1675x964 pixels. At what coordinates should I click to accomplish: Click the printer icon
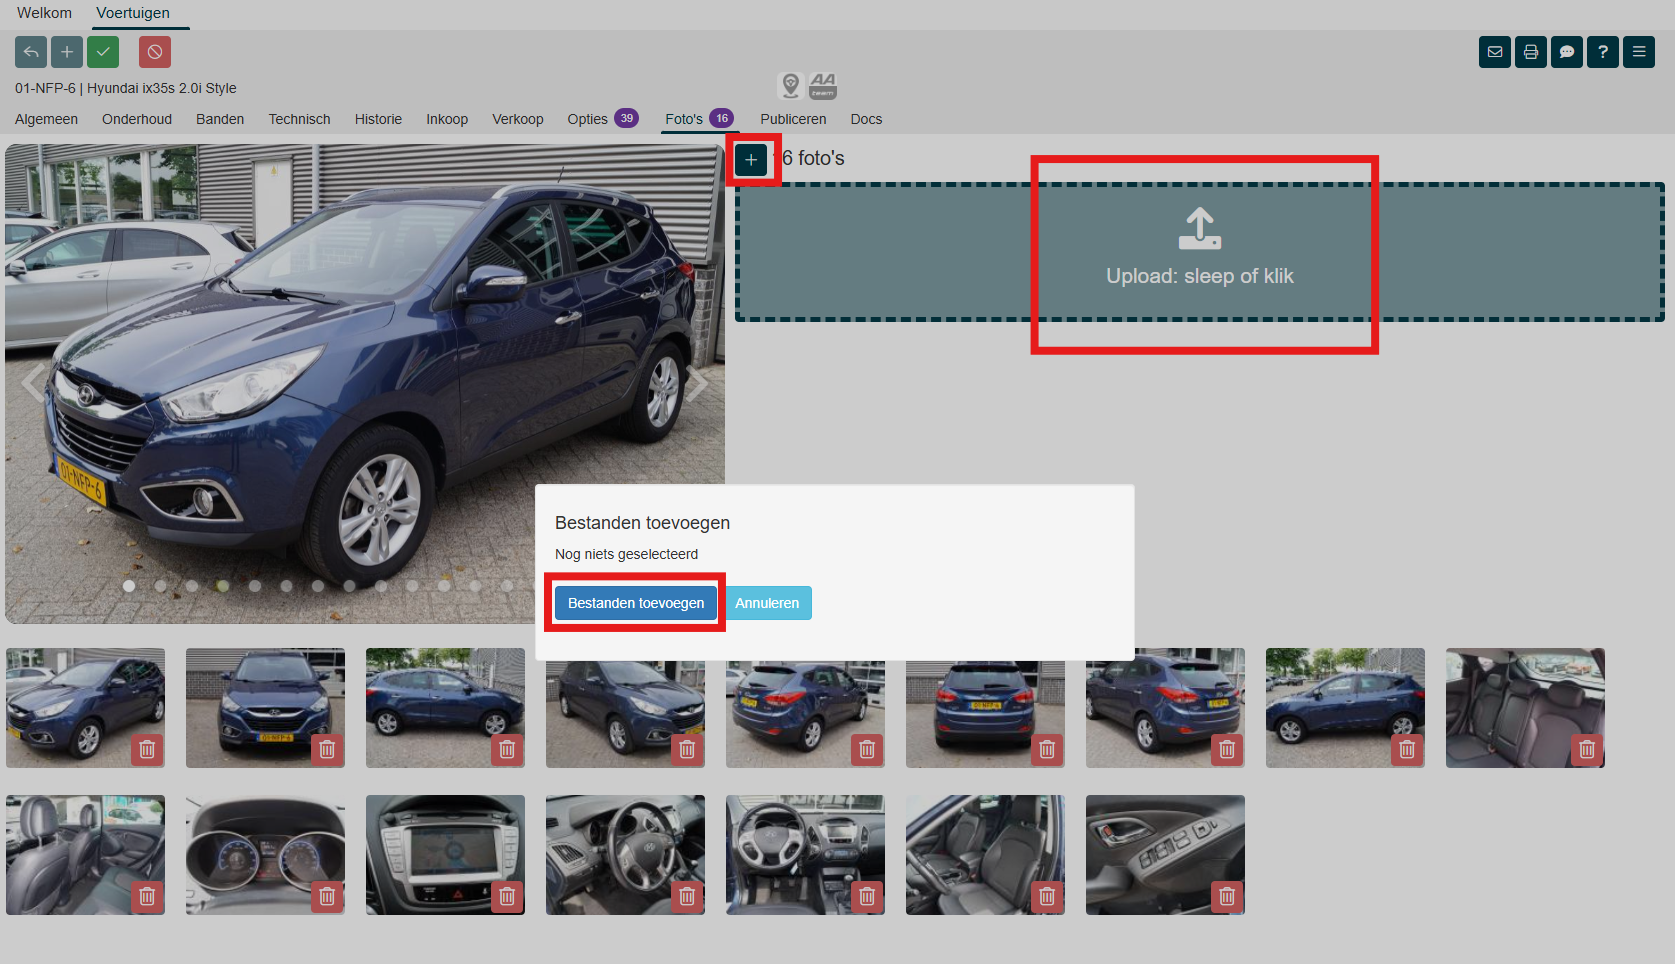1531,52
